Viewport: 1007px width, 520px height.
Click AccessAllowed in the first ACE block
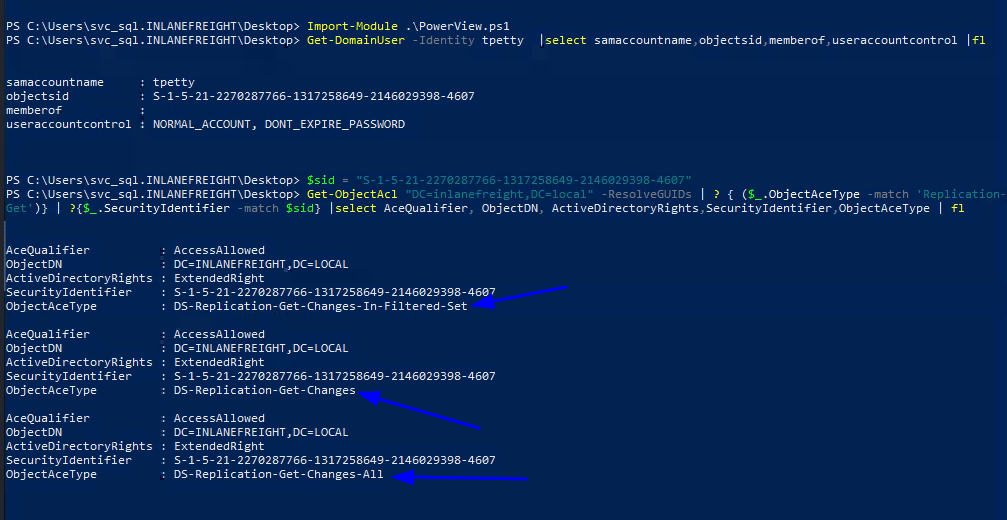click(219, 250)
